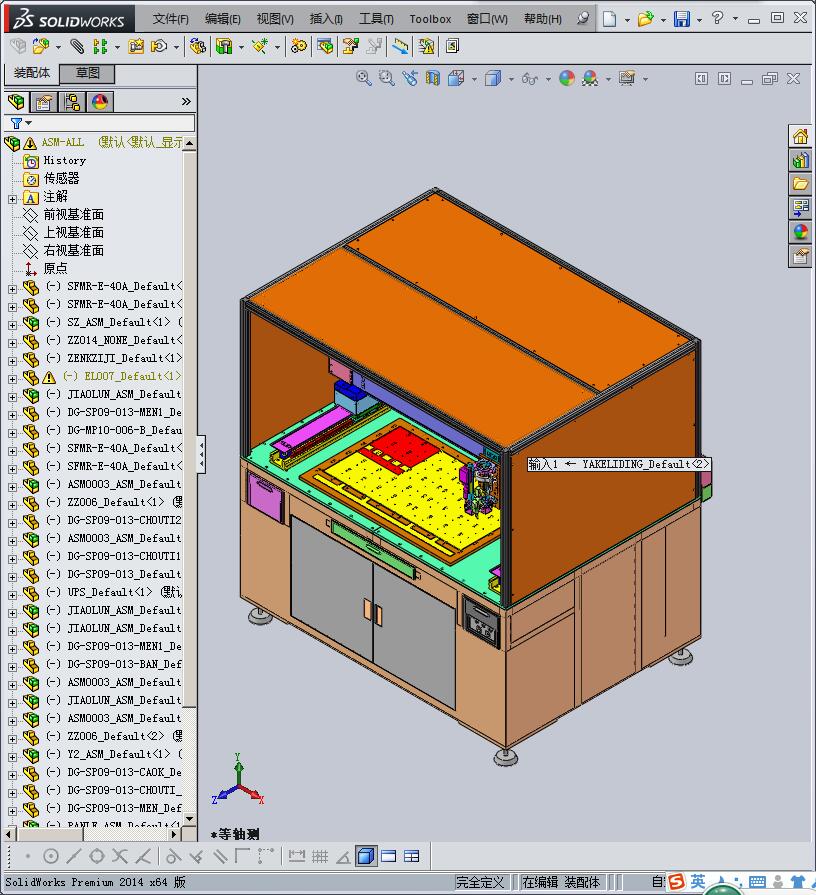The image size is (816, 895).
Task: Select 前视基准面 in the tree
Action: tap(74, 215)
